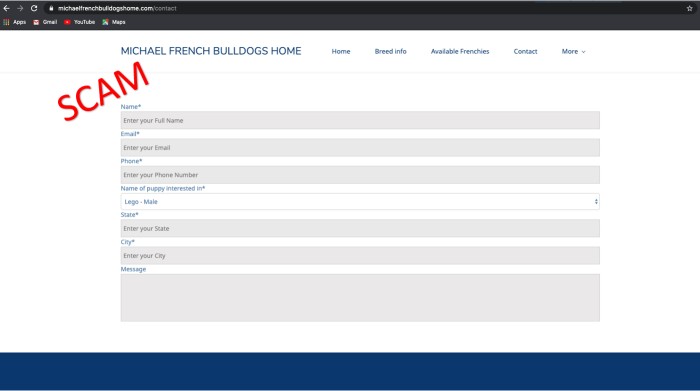Go to the Home nav page
Screen dimensions: 700x391
point(341,51)
